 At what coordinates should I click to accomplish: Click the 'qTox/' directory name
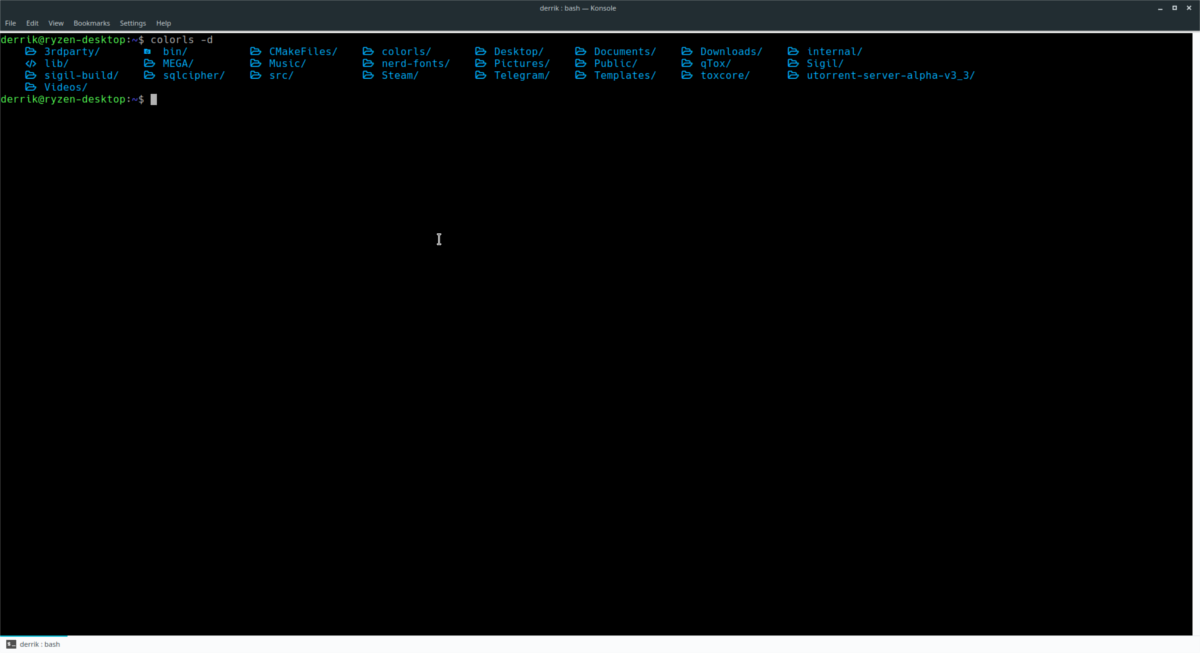pos(716,64)
